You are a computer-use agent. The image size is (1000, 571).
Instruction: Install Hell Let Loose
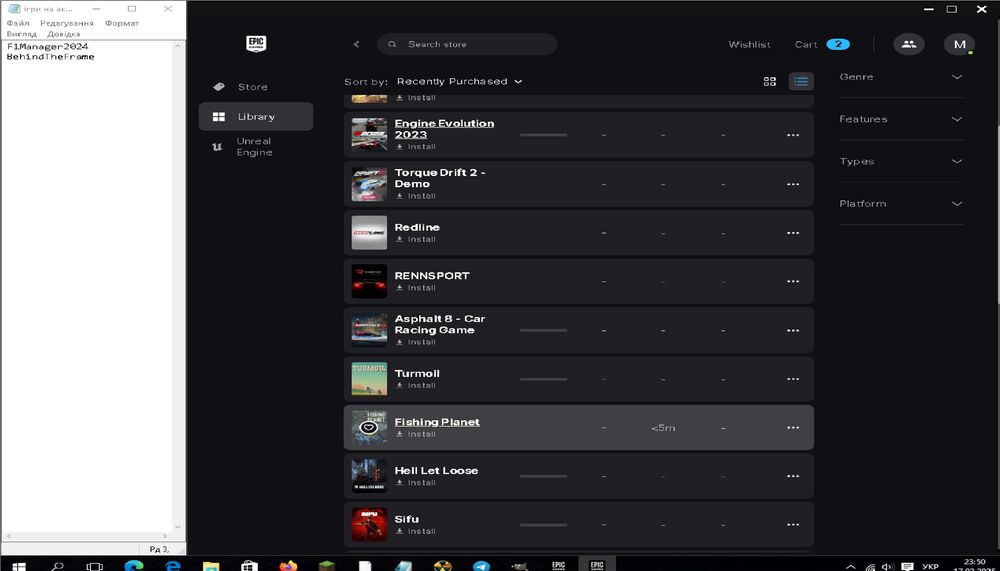(416, 482)
